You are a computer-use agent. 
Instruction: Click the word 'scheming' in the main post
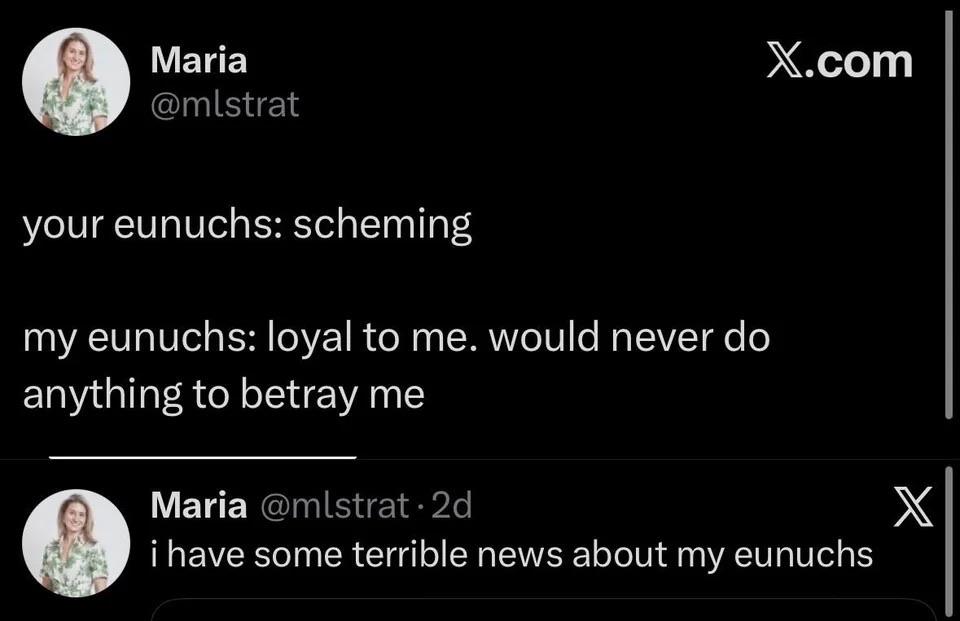(x=383, y=225)
